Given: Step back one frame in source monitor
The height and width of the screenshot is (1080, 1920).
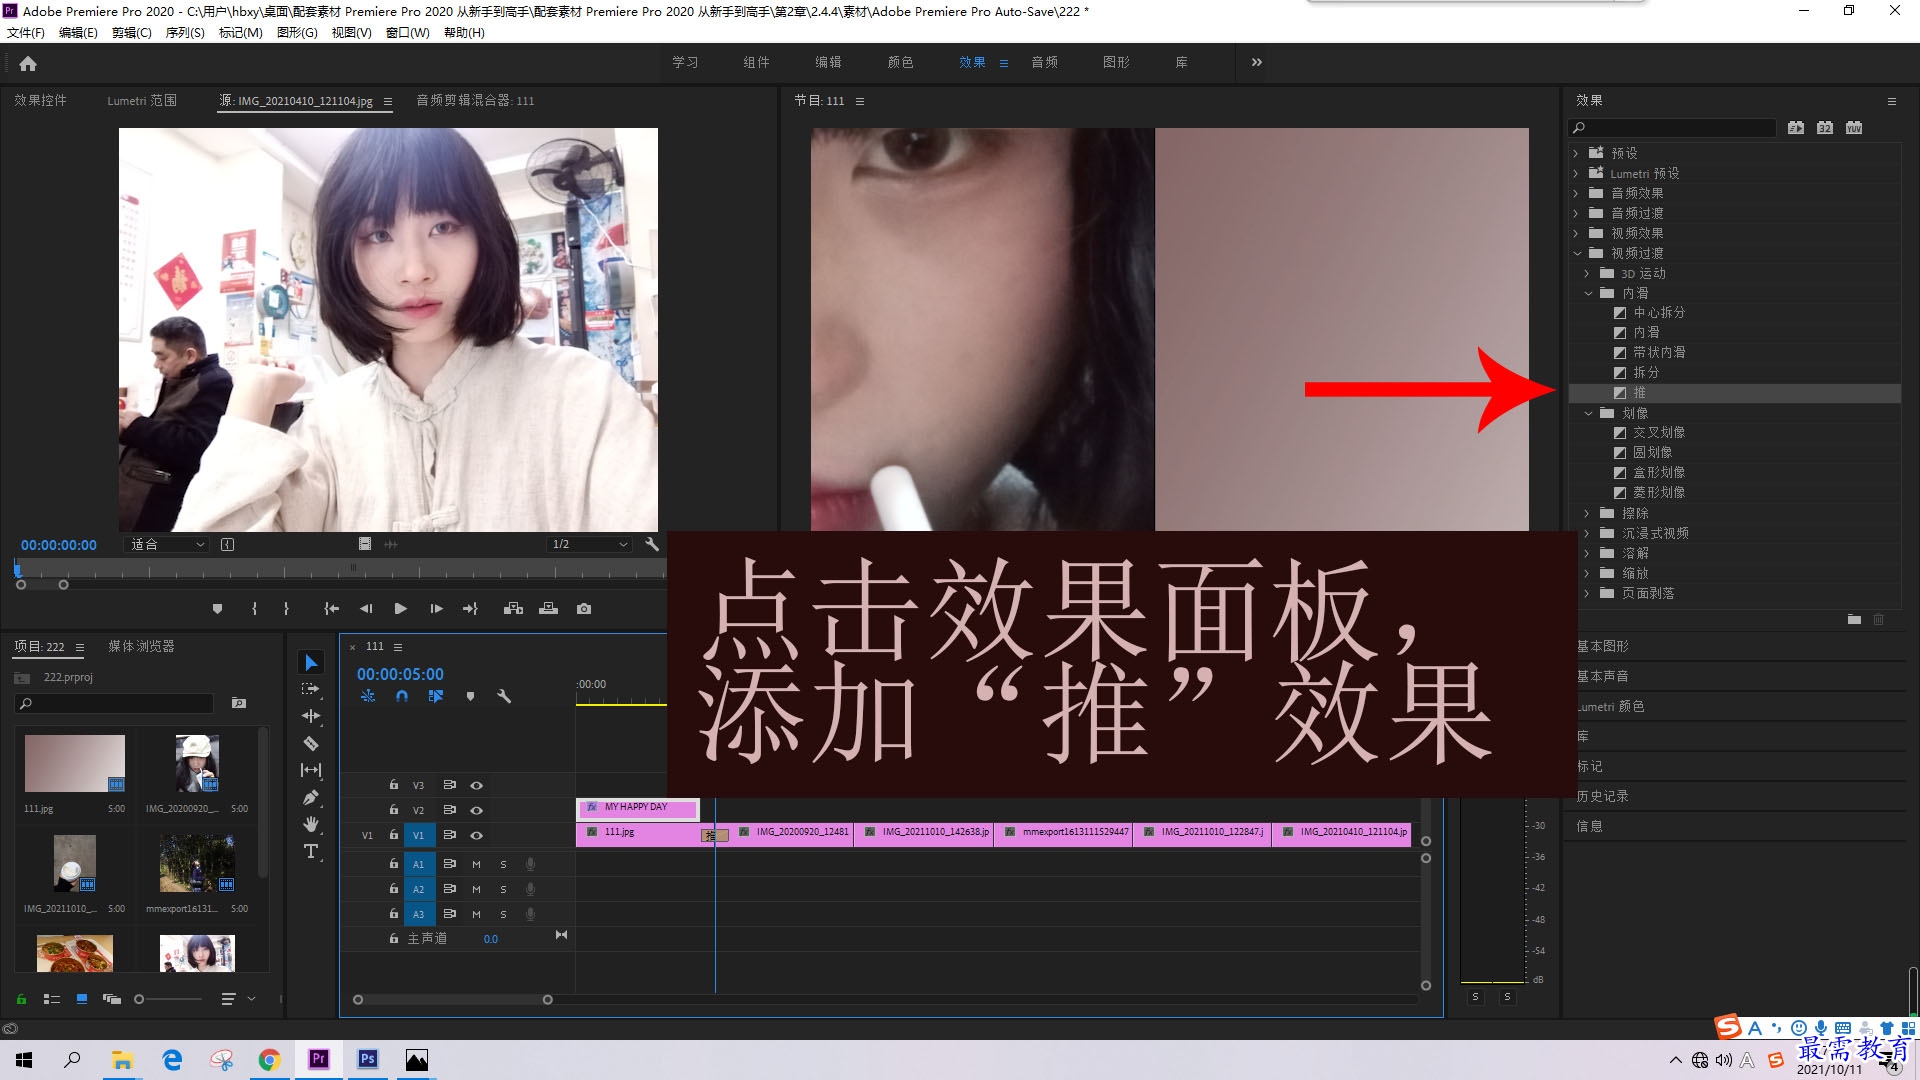Looking at the screenshot, I should [366, 608].
